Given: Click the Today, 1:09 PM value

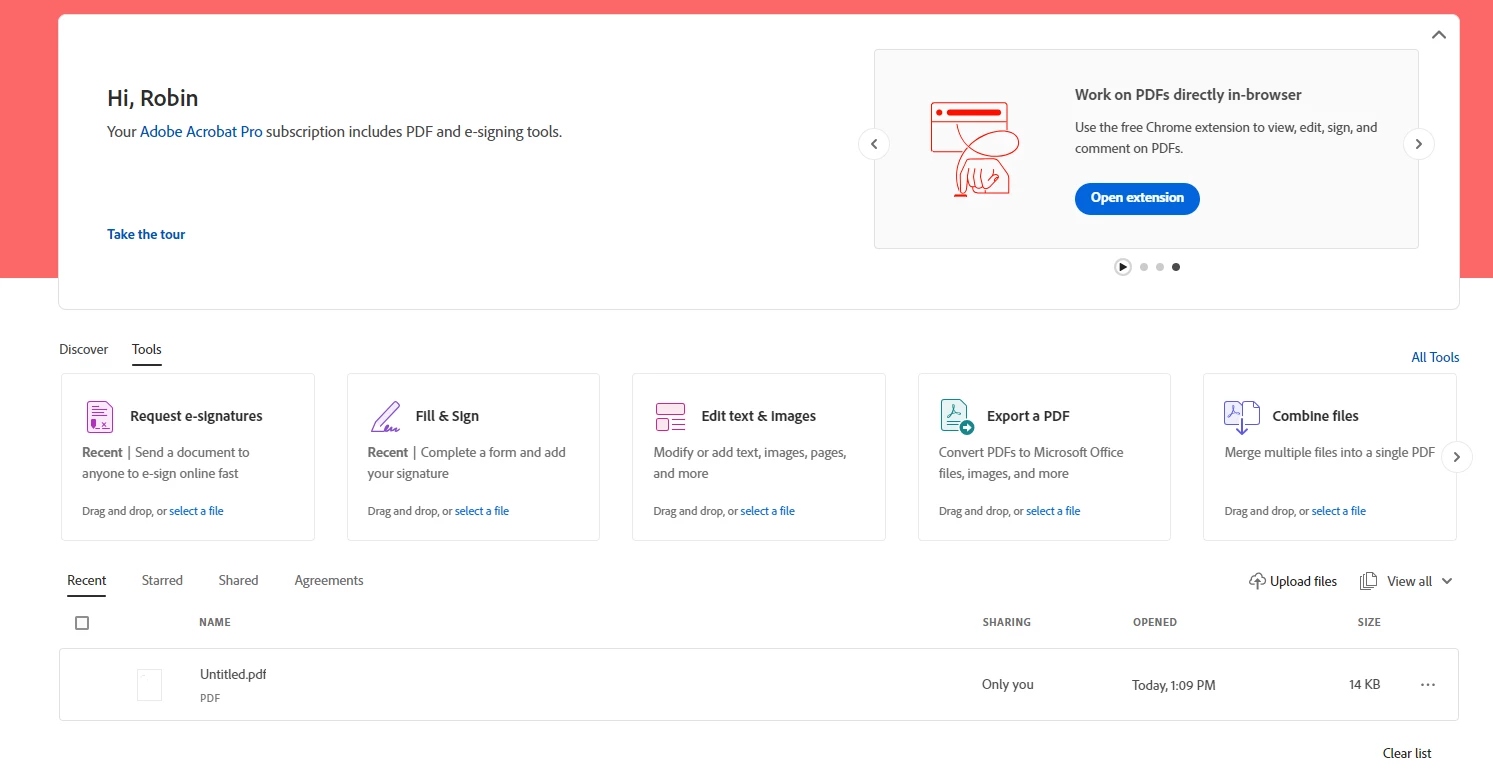Looking at the screenshot, I should pyautogui.click(x=1174, y=685).
